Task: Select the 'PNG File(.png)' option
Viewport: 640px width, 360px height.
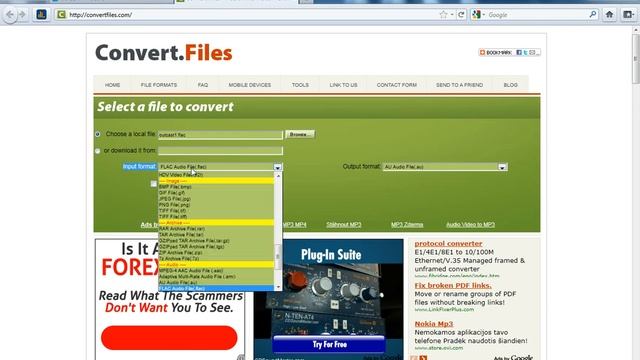Action: click(216, 205)
